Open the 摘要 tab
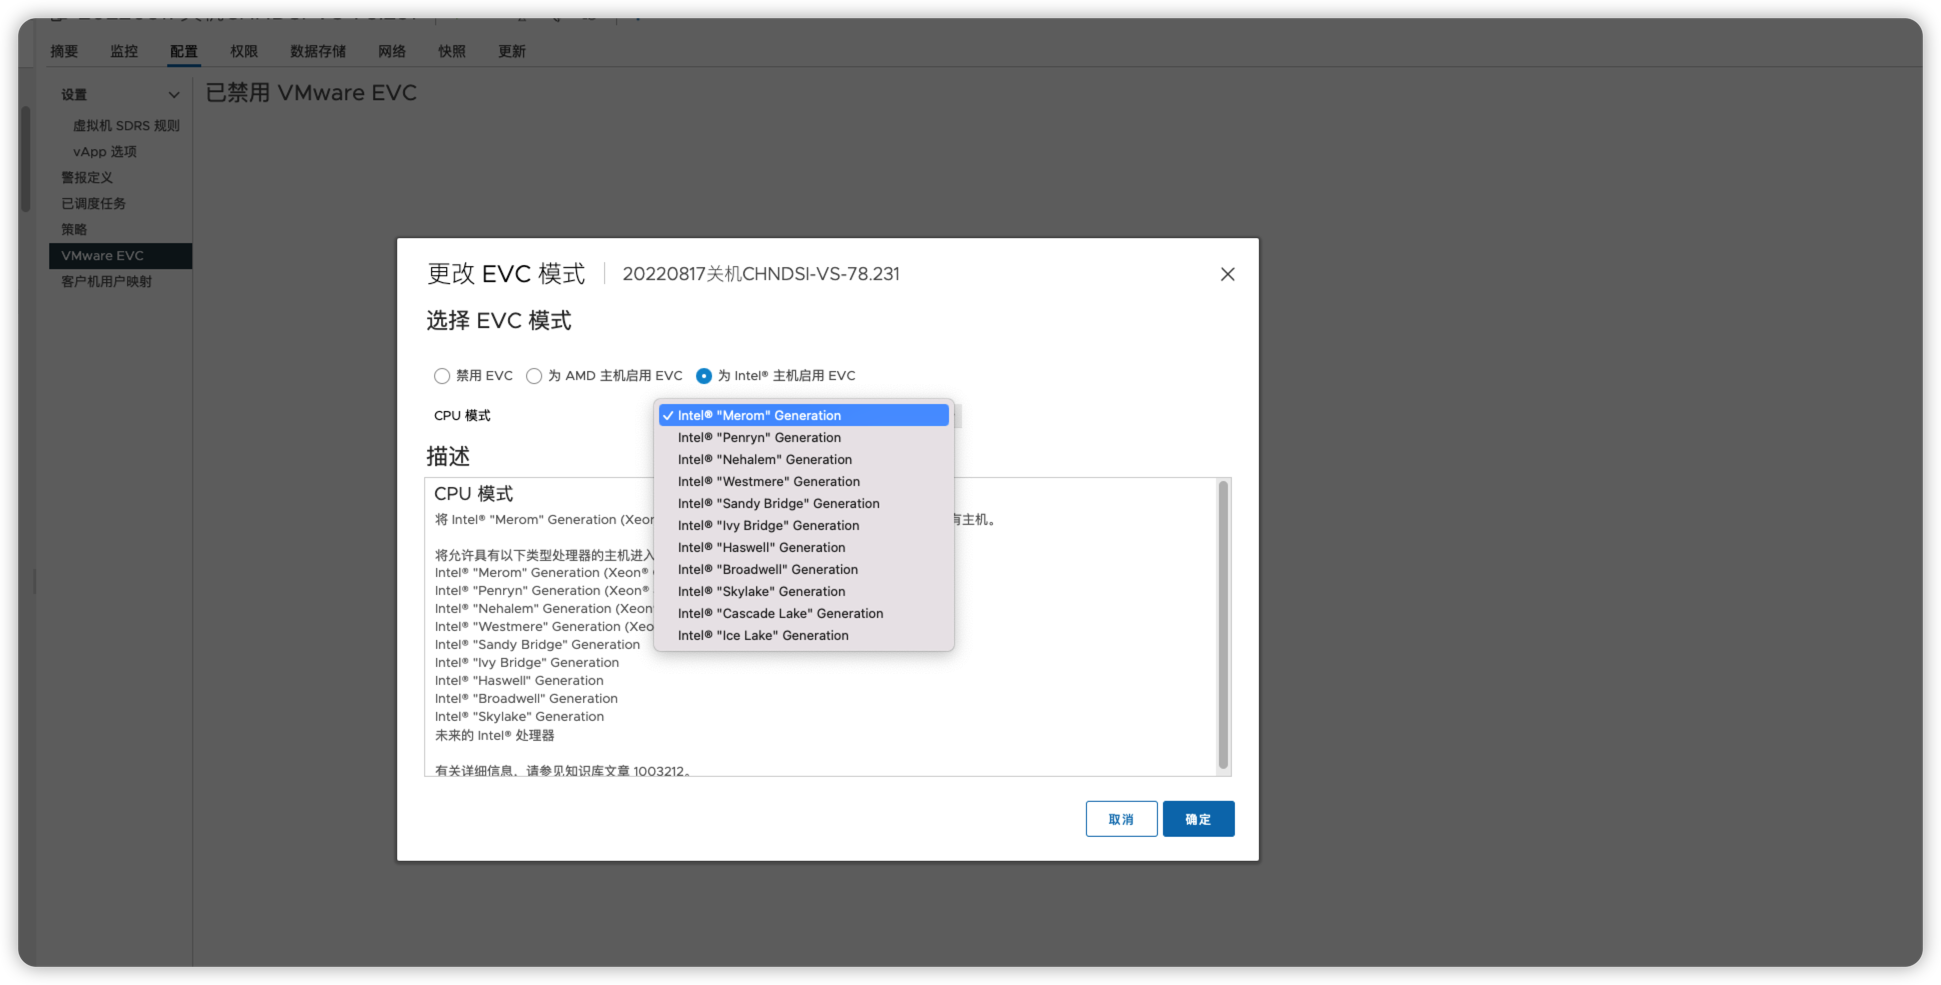Image resolution: width=1941 pixels, height=985 pixels. [64, 51]
